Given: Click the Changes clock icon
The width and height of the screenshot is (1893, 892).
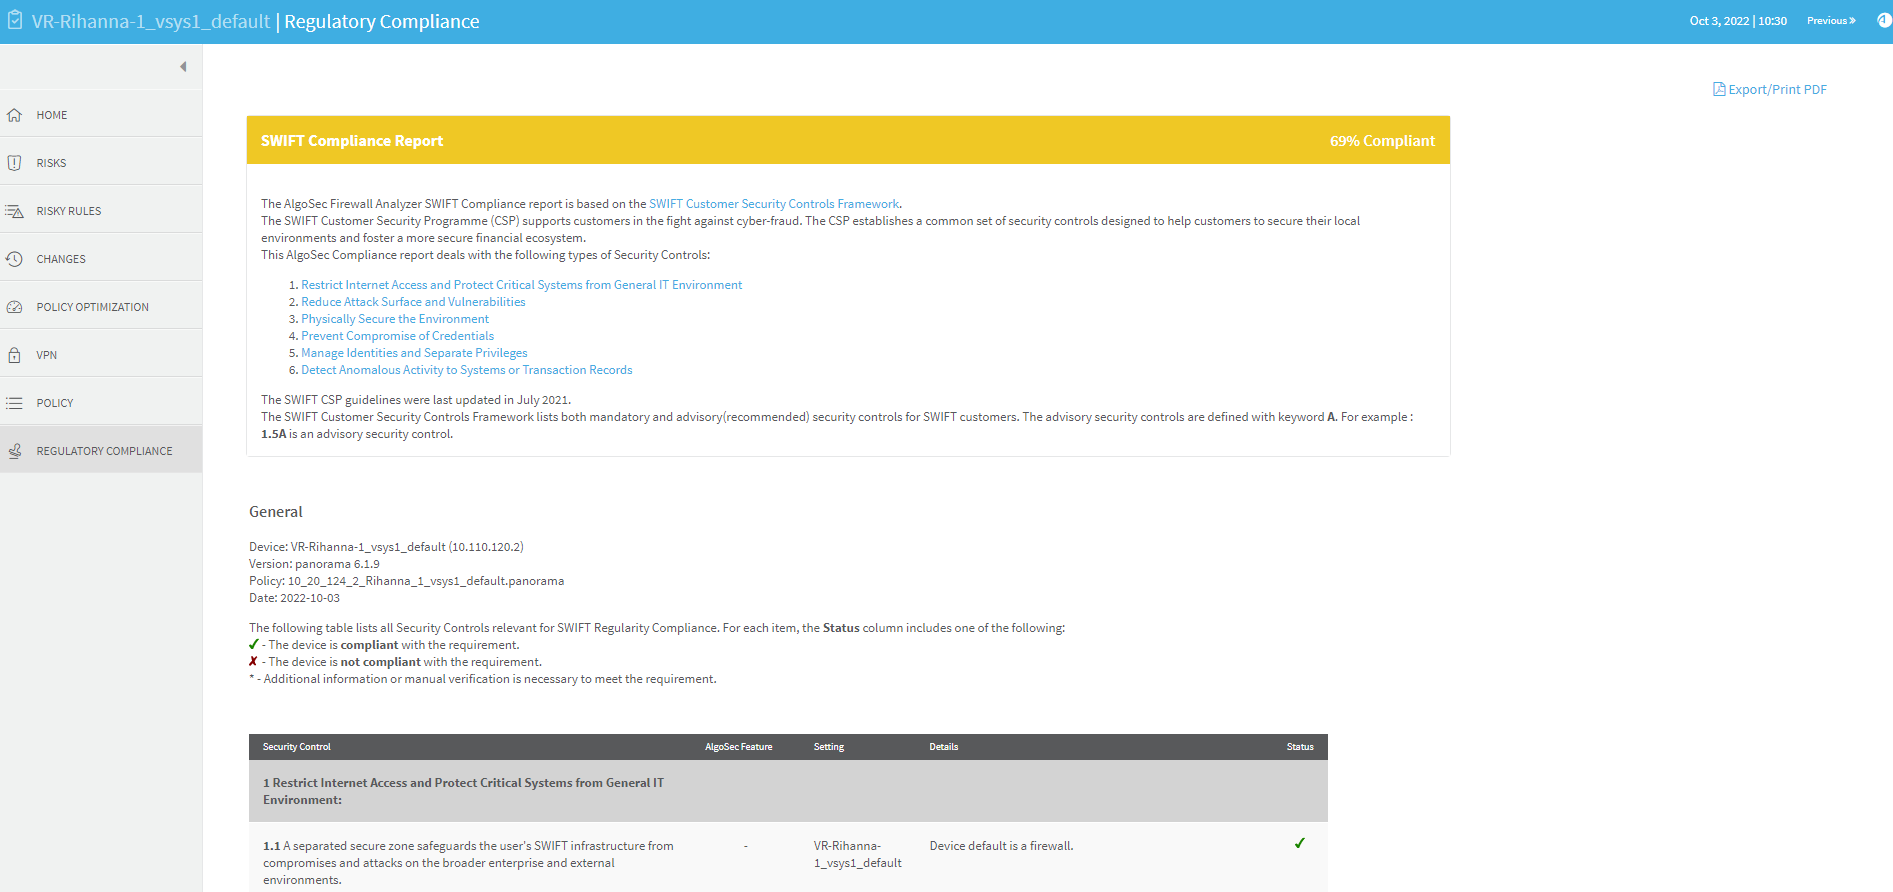Looking at the screenshot, I should pos(14,259).
